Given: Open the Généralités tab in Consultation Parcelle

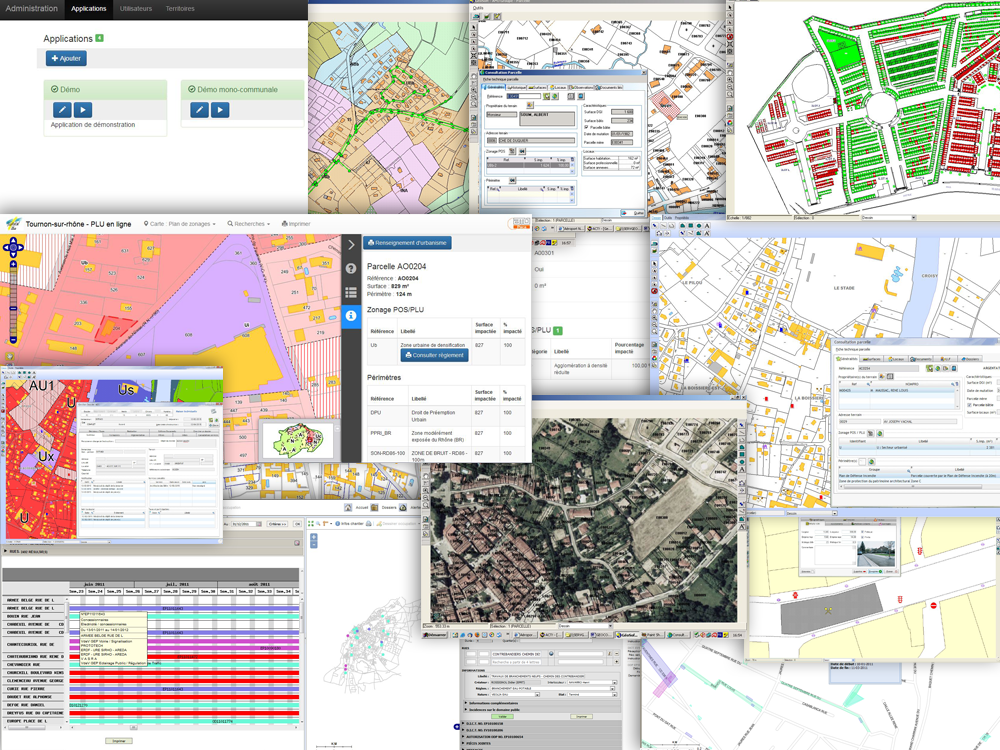Looking at the screenshot, I should click(496, 87).
